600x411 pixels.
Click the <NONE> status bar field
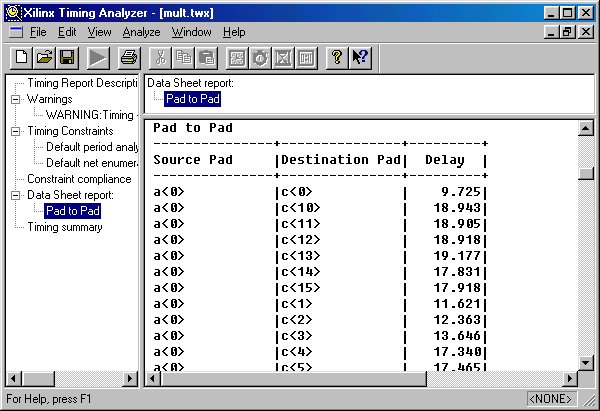551,399
